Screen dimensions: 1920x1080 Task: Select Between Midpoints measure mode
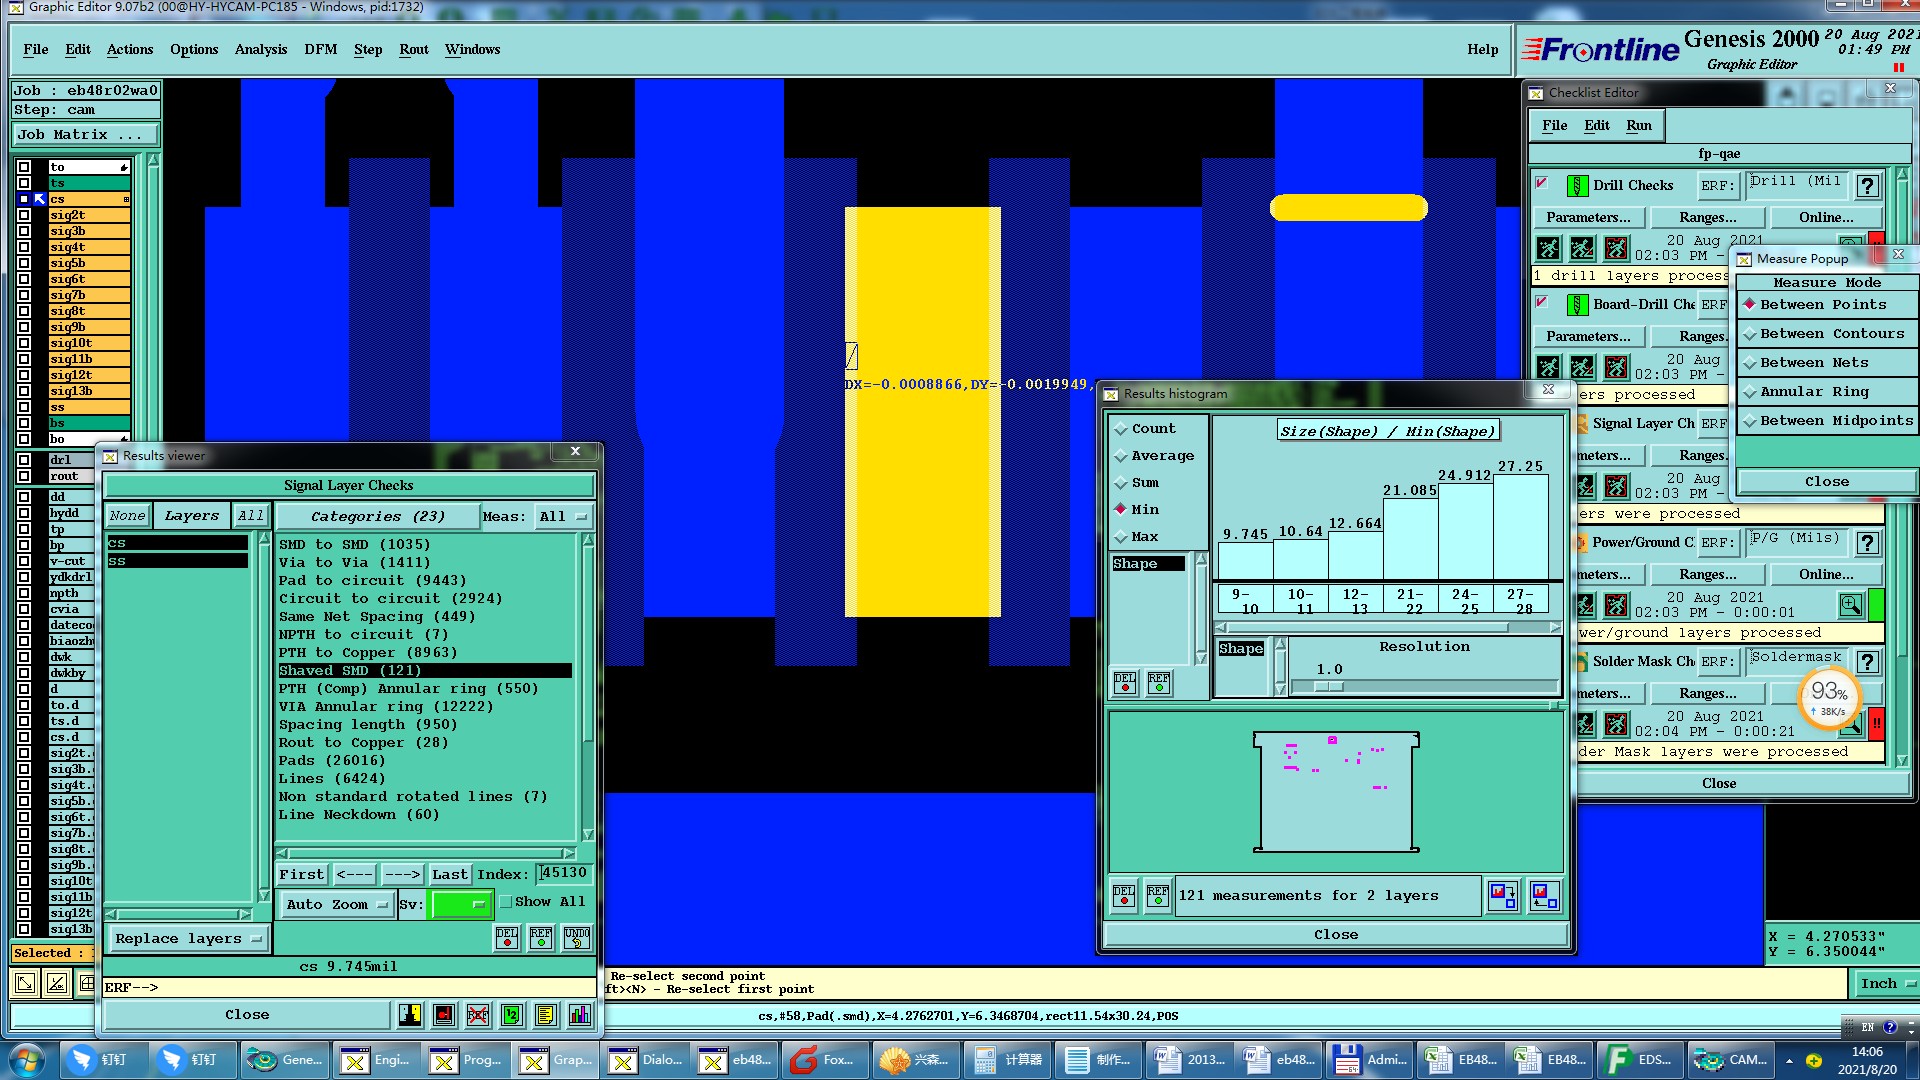pos(1827,421)
